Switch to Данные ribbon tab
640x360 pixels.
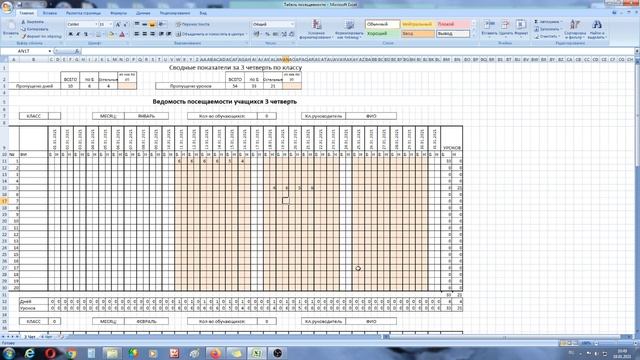point(143,13)
